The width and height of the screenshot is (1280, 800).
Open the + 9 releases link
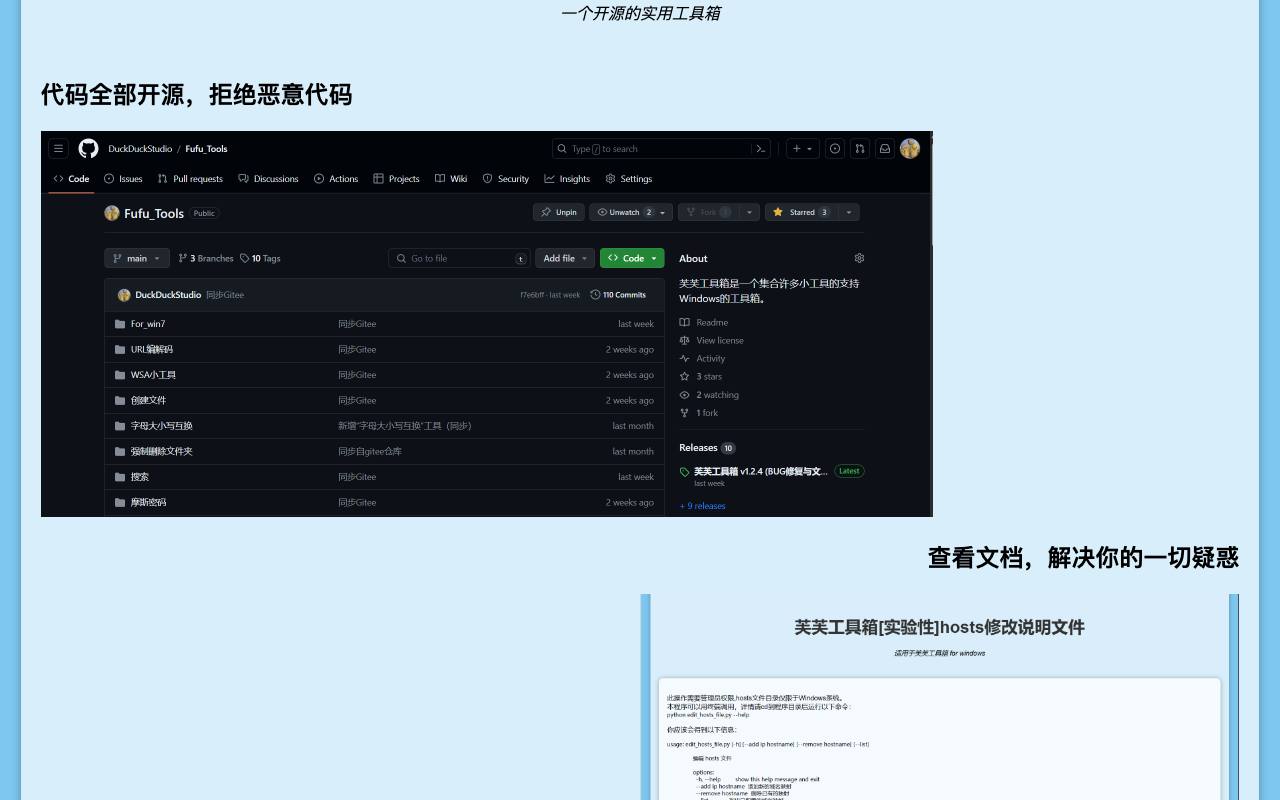pos(703,506)
